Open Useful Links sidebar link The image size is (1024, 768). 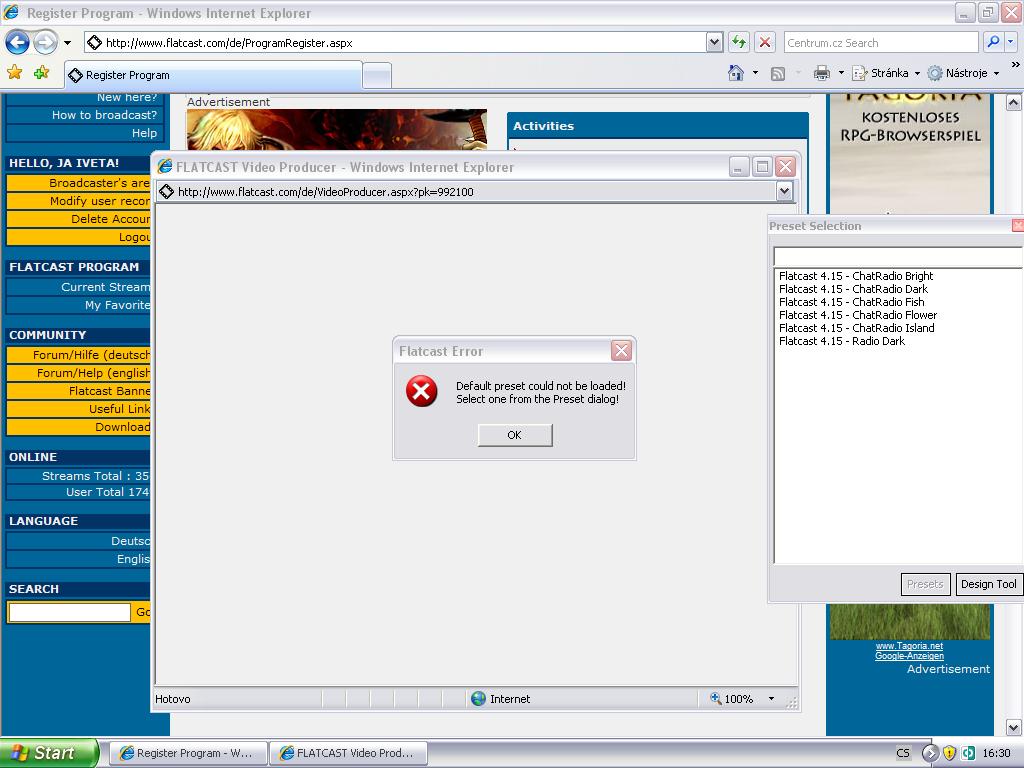coord(78,409)
